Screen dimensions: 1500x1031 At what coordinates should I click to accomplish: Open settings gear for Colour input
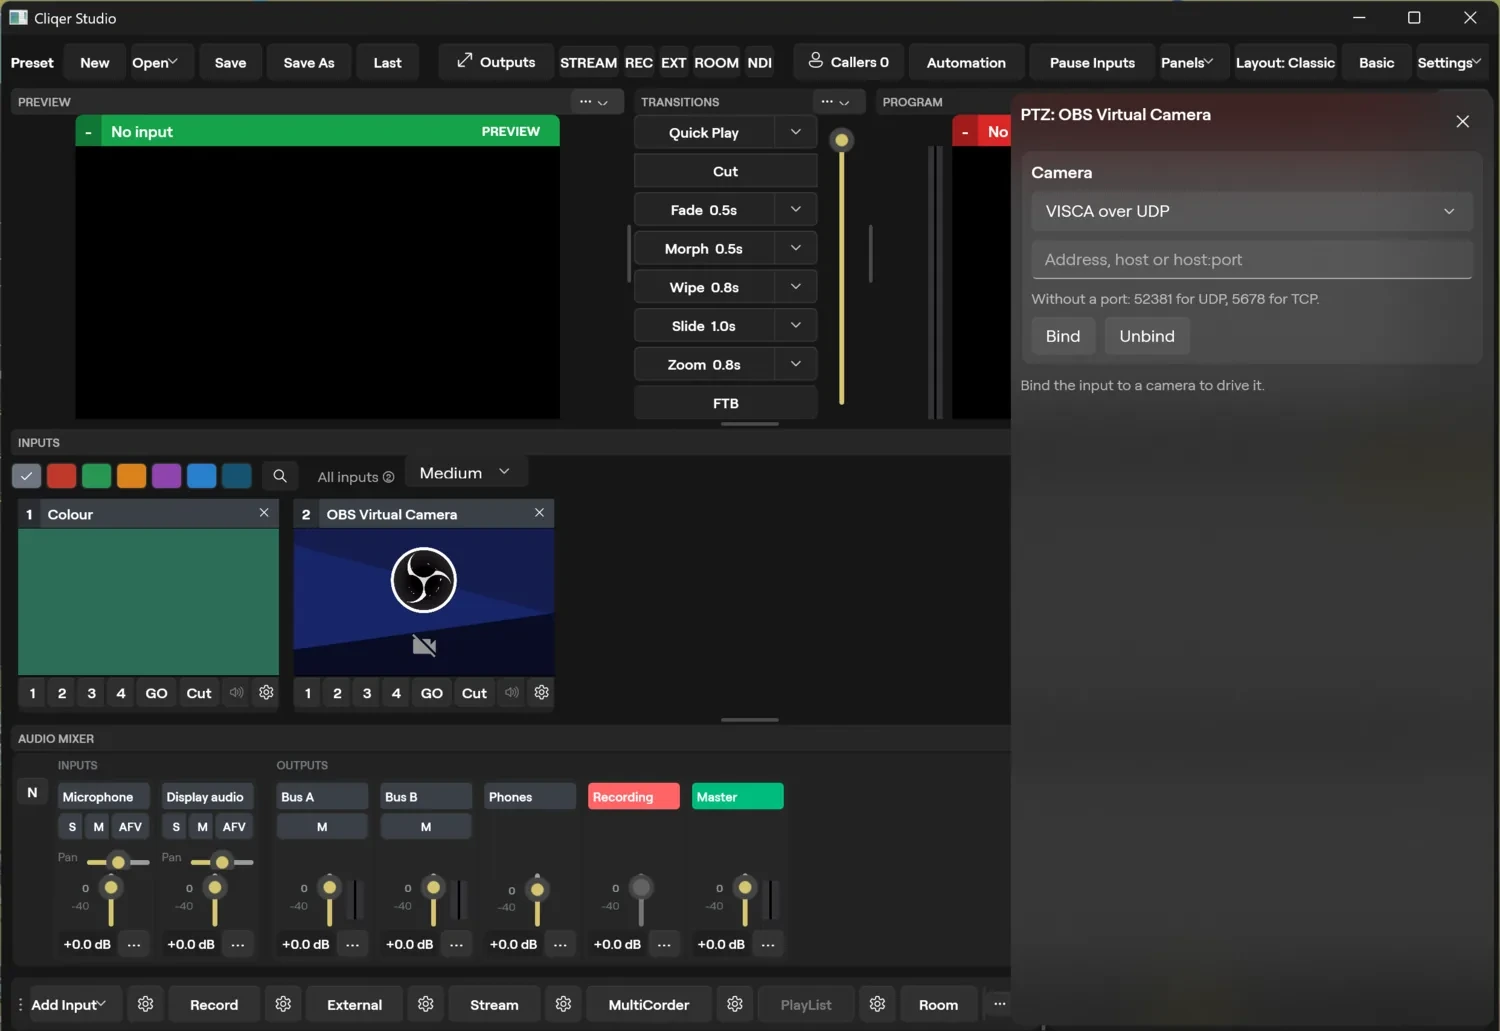[x=266, y=692]
